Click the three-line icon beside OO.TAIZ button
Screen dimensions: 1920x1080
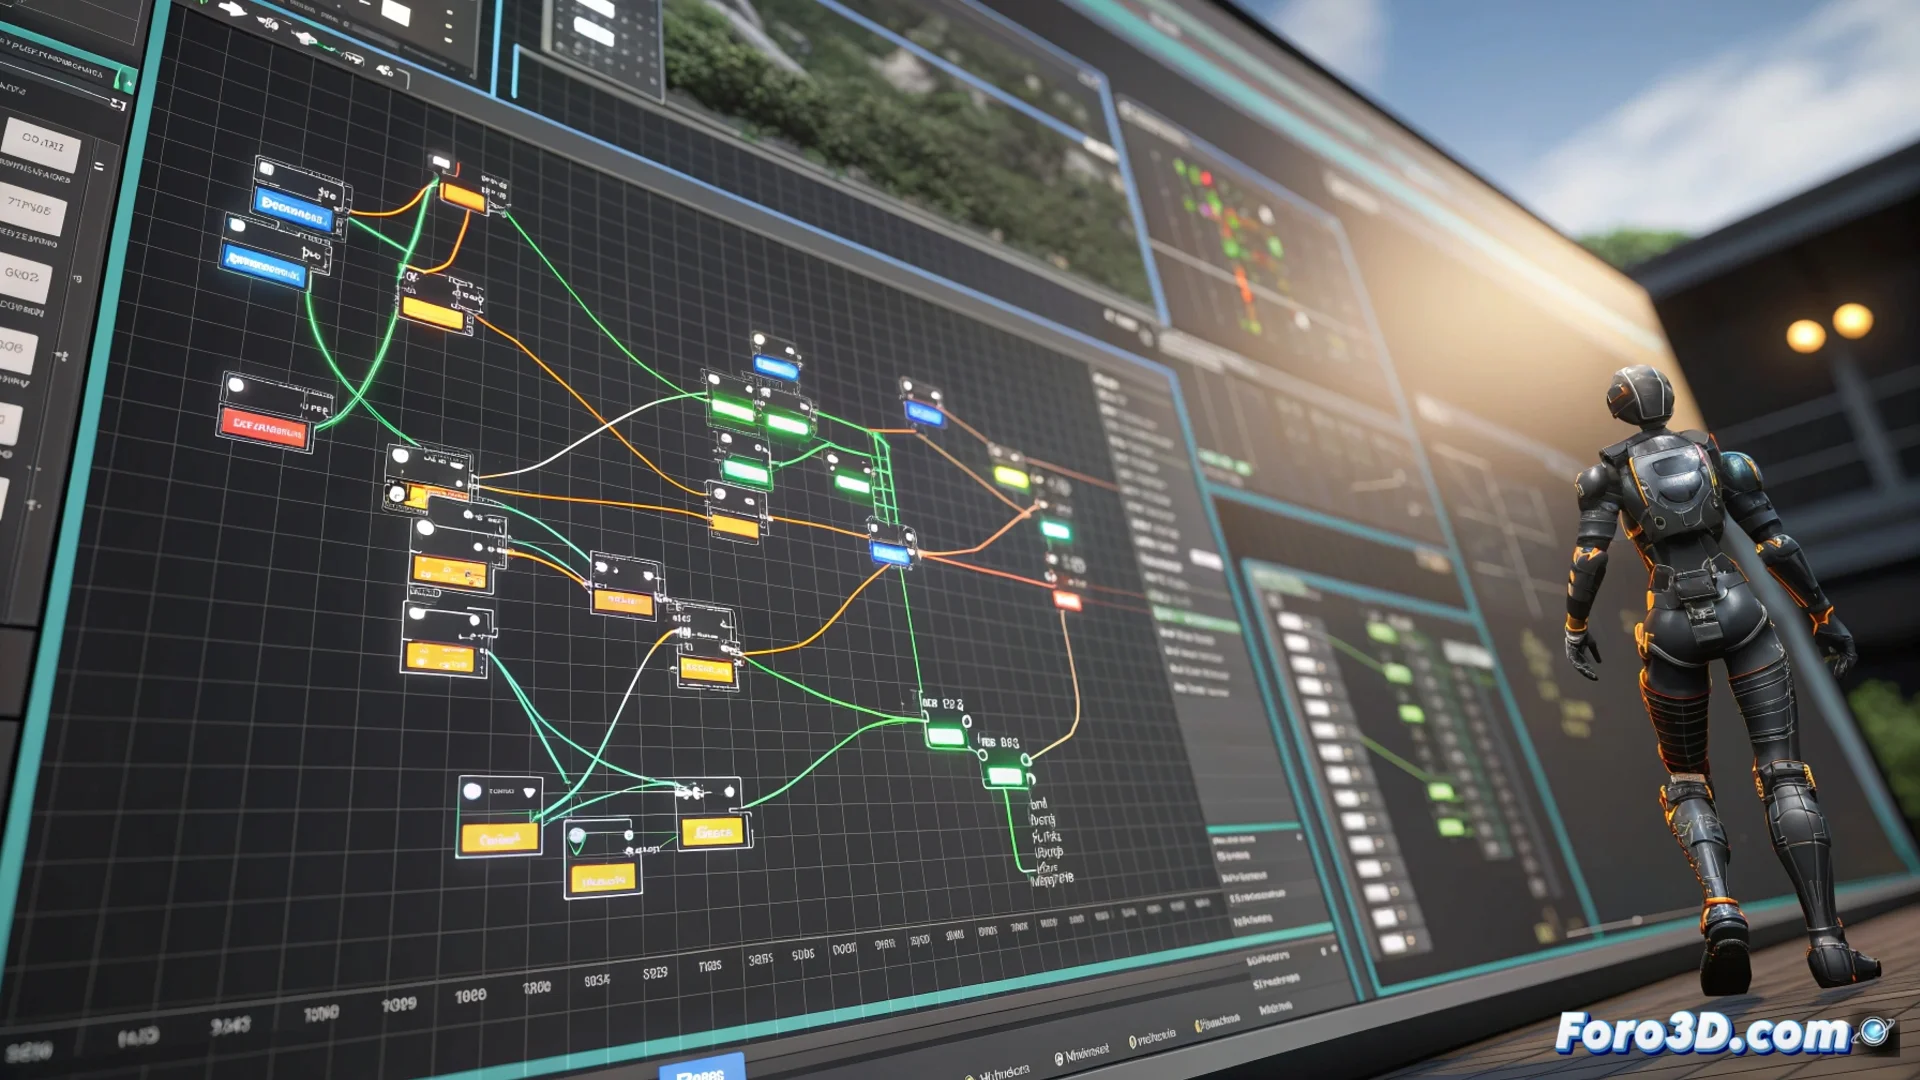[x=98, y=166]
